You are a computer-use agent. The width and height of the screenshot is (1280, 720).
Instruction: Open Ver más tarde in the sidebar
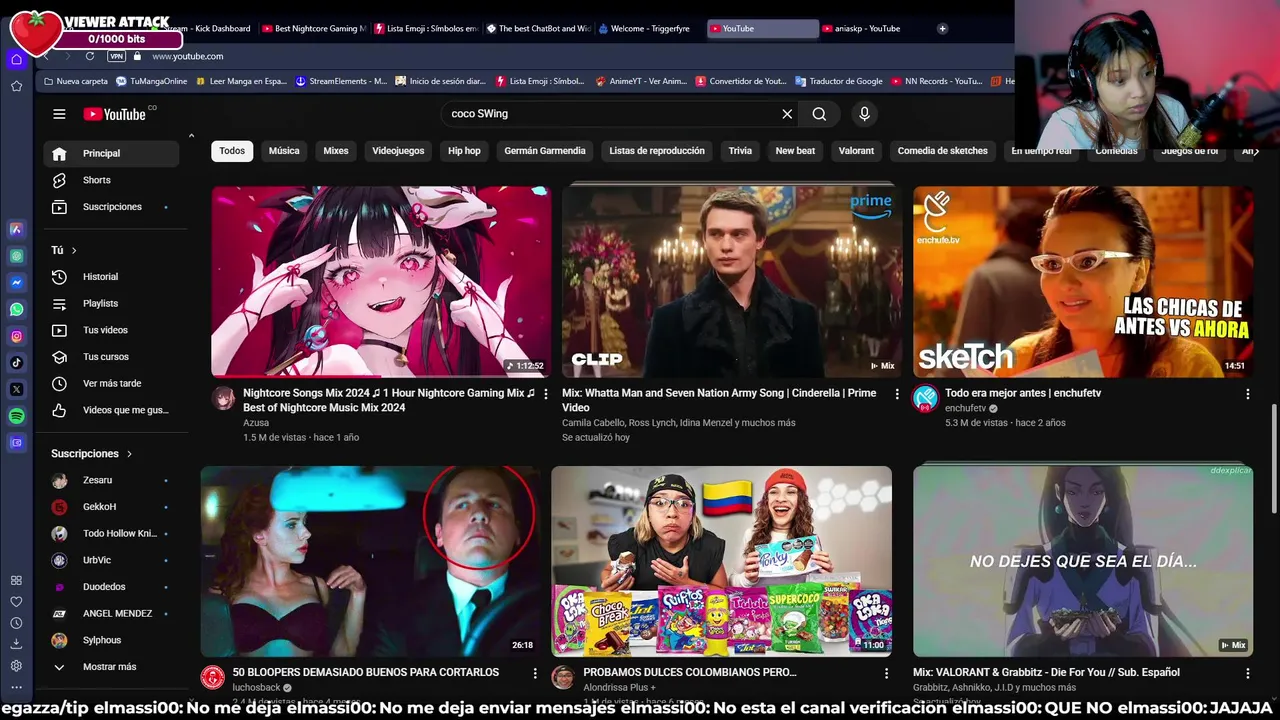(111, 383)
